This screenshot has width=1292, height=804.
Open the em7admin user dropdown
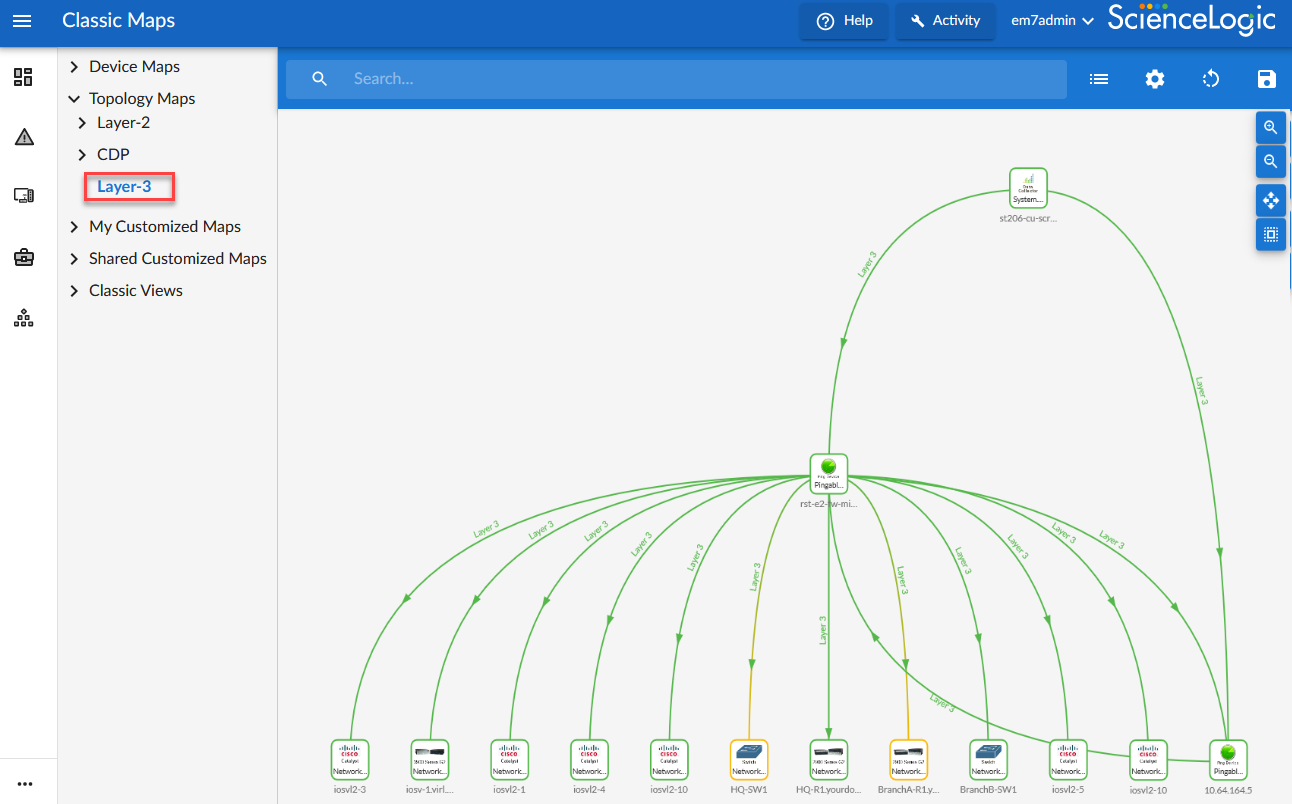1052,21
